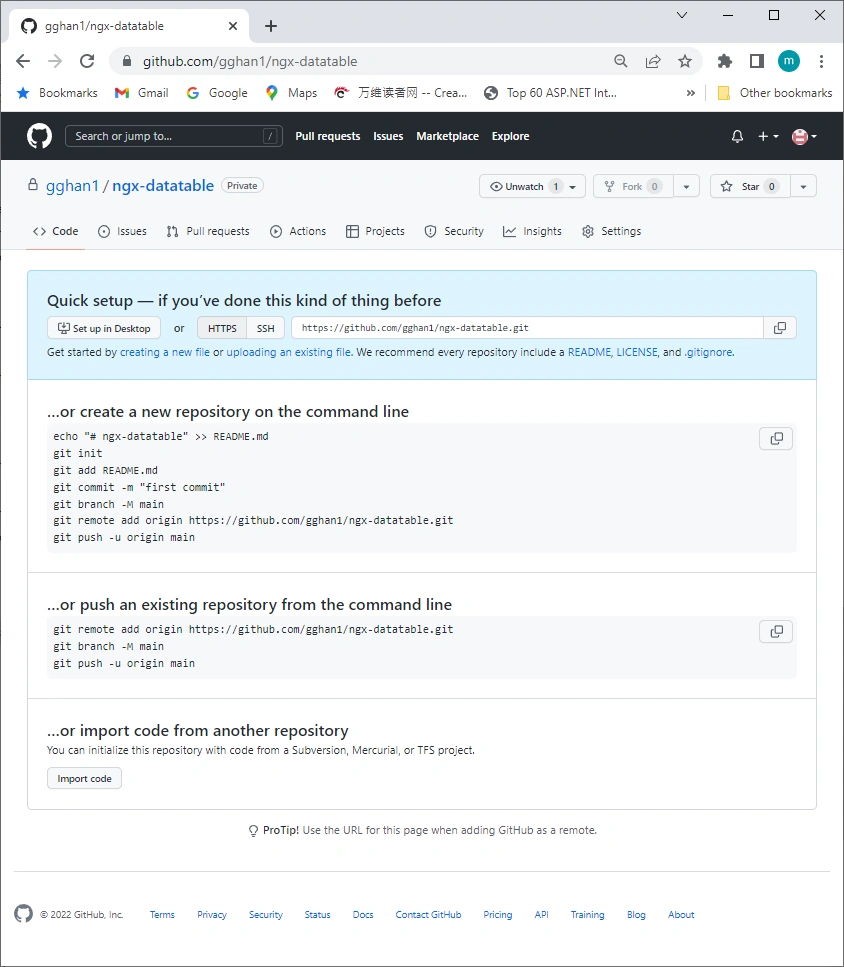Open the Code tab

point(55,231)
